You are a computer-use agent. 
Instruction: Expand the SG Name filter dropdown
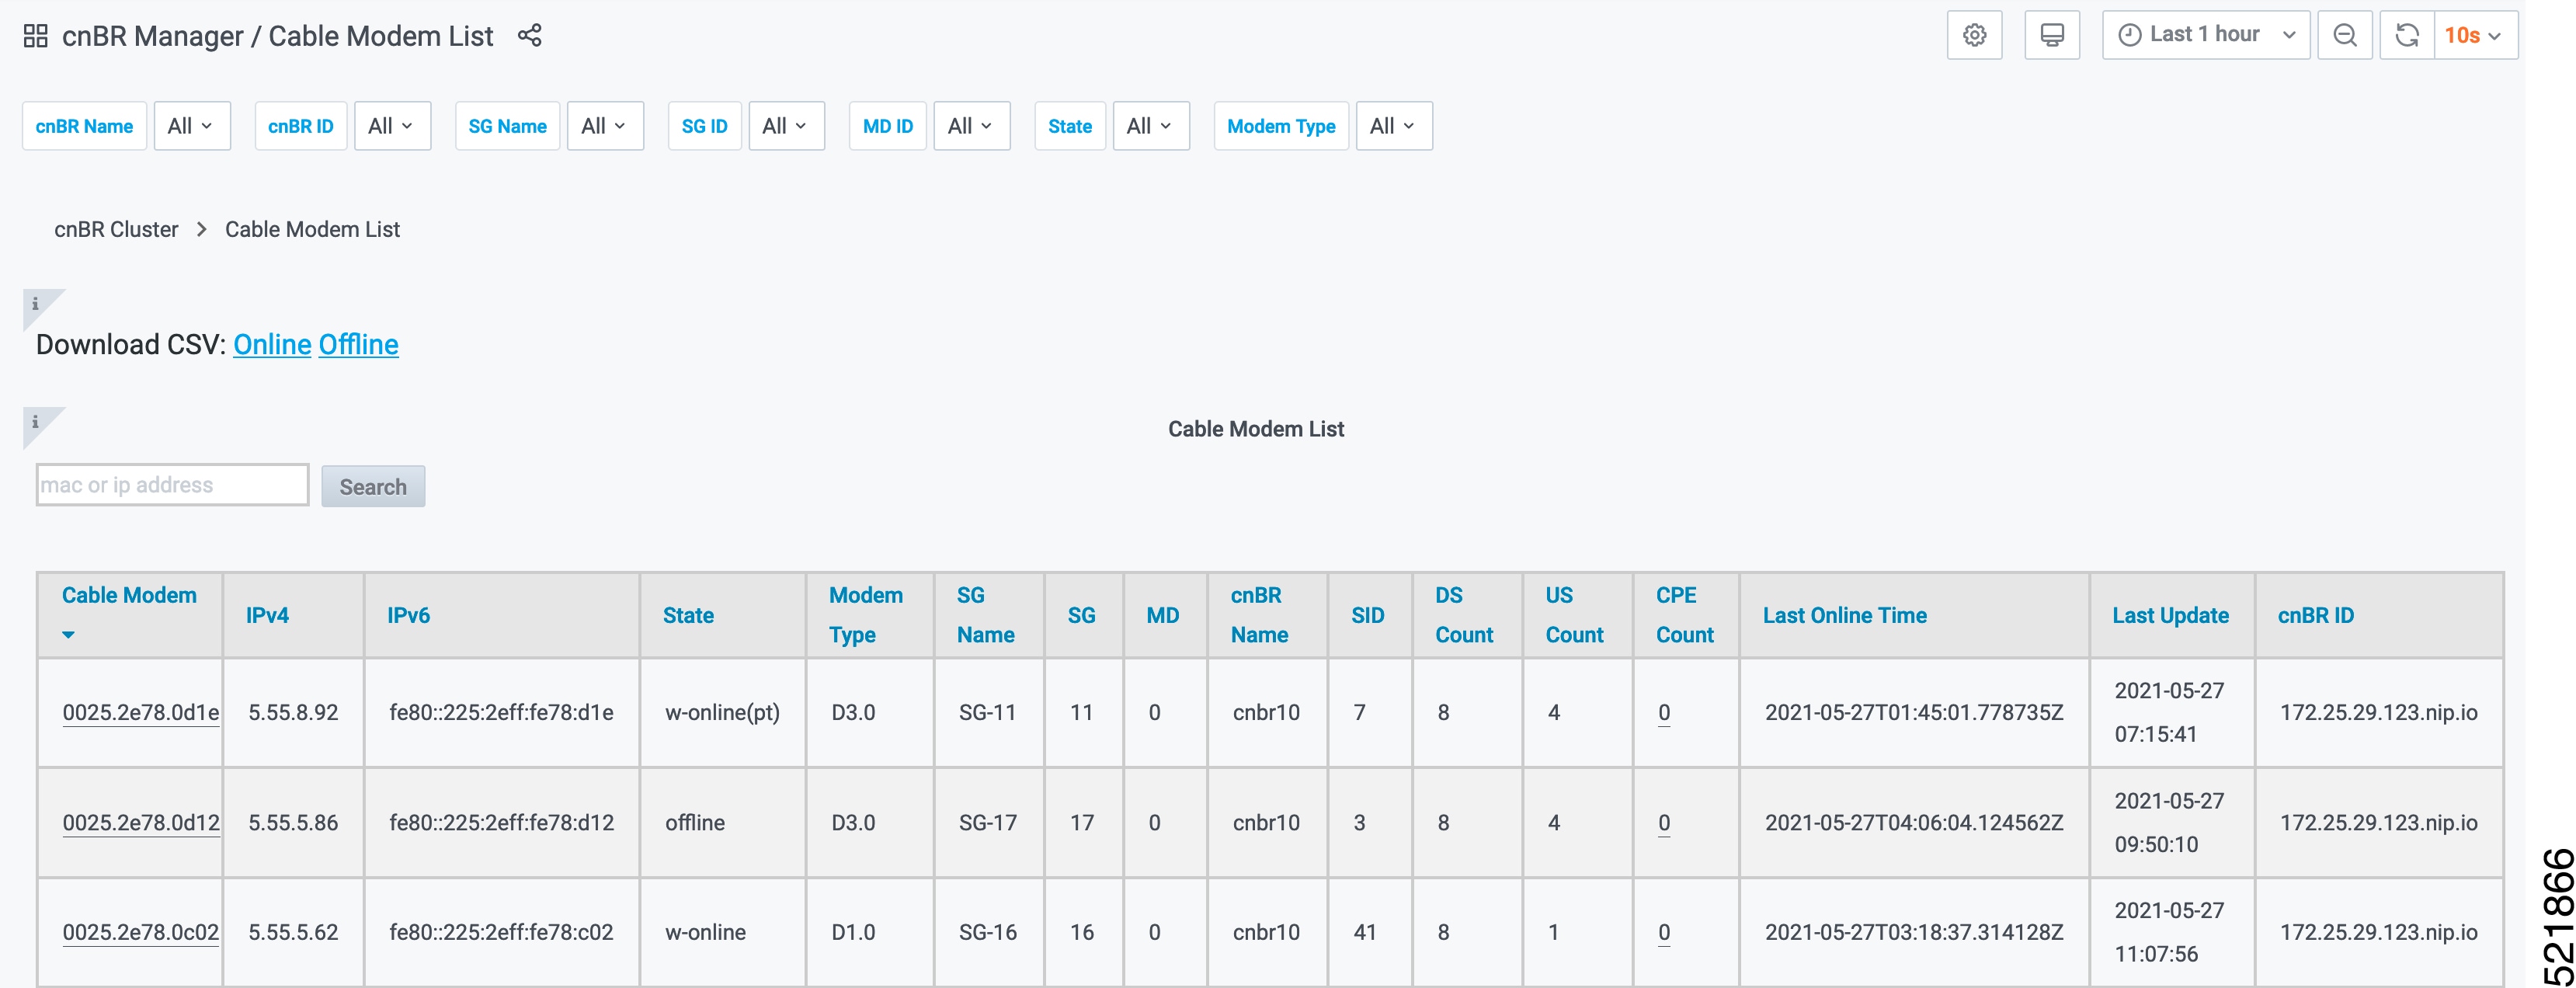point(605,126)
